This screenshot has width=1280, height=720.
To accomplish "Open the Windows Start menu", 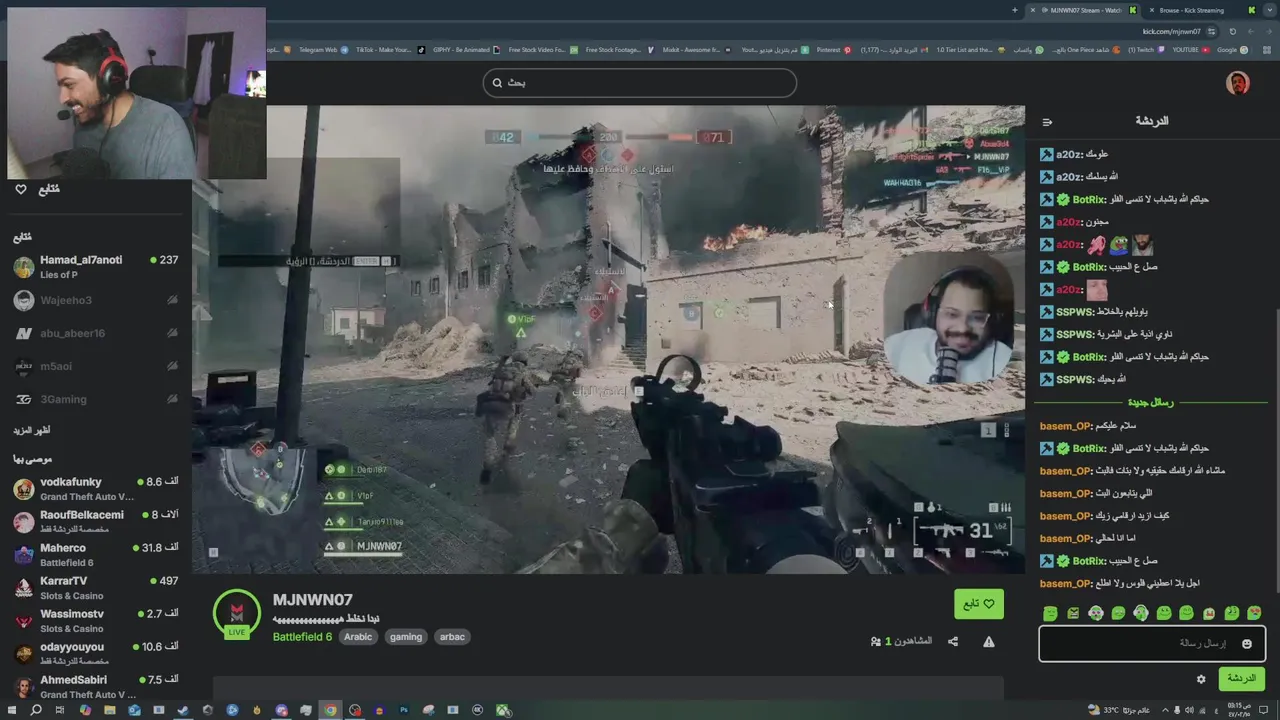I will (x=12, y=710).
